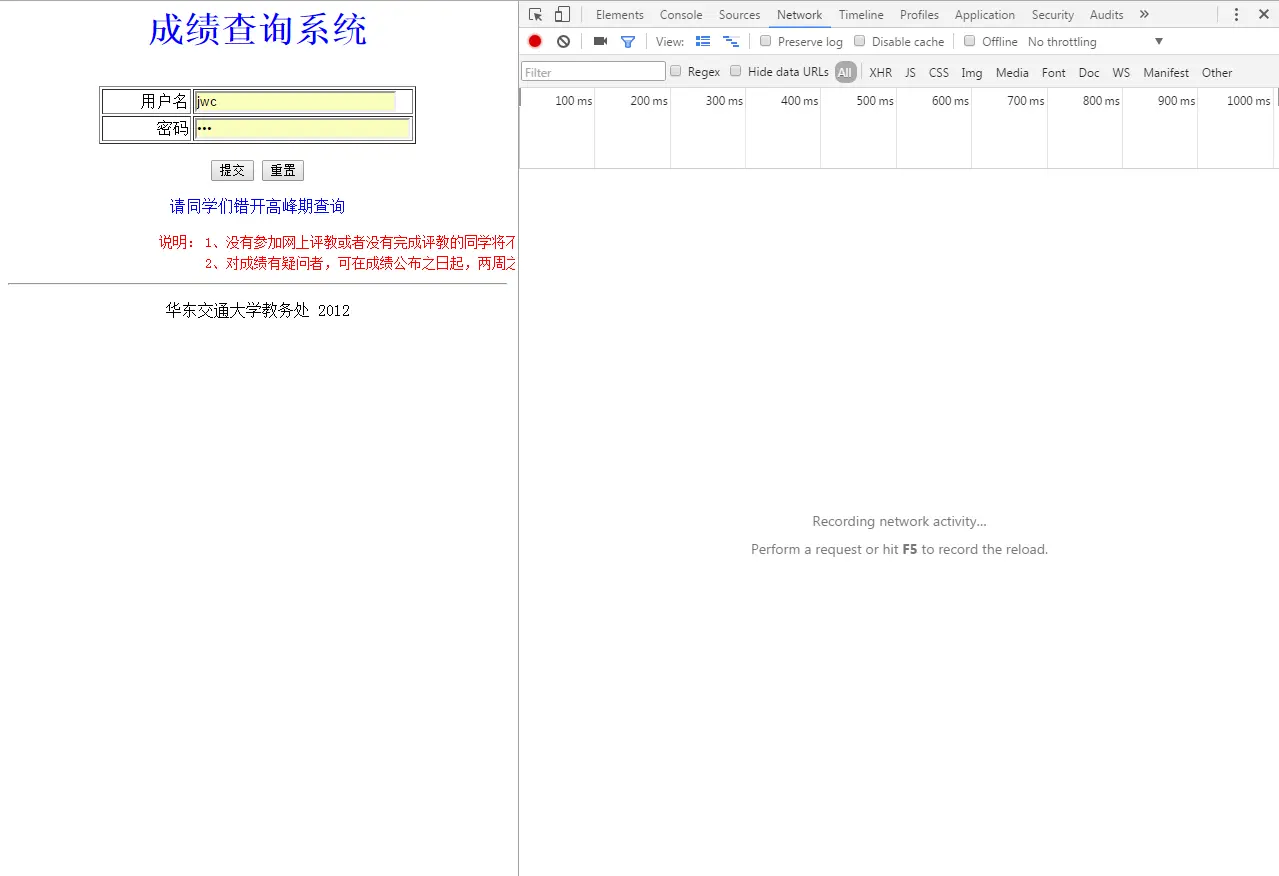Select the inspect element tool in DevTools
This screenshot has width=1279, height=876.
536,14
